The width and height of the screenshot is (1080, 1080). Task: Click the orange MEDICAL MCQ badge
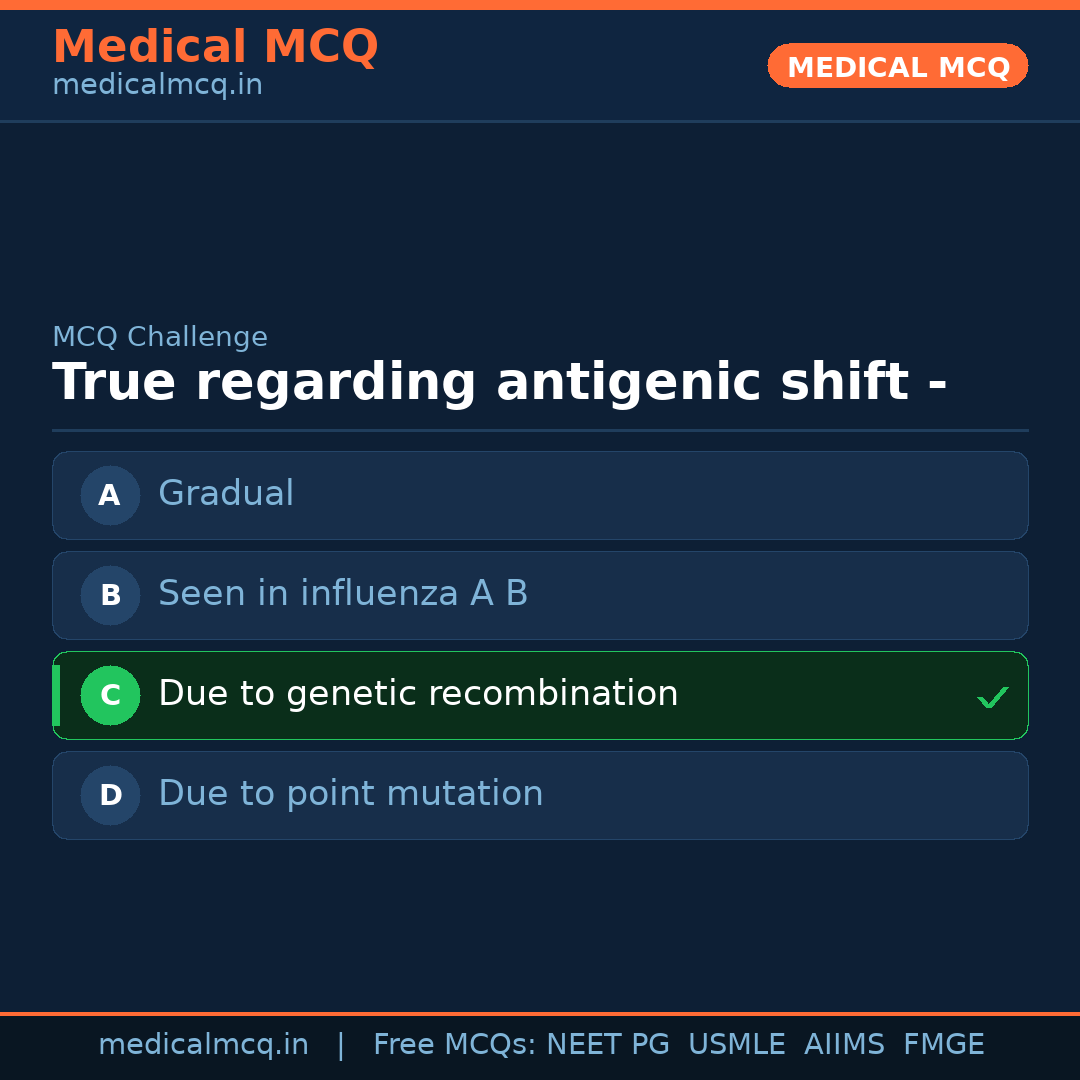pyautogui.click(x=897, y=66)
